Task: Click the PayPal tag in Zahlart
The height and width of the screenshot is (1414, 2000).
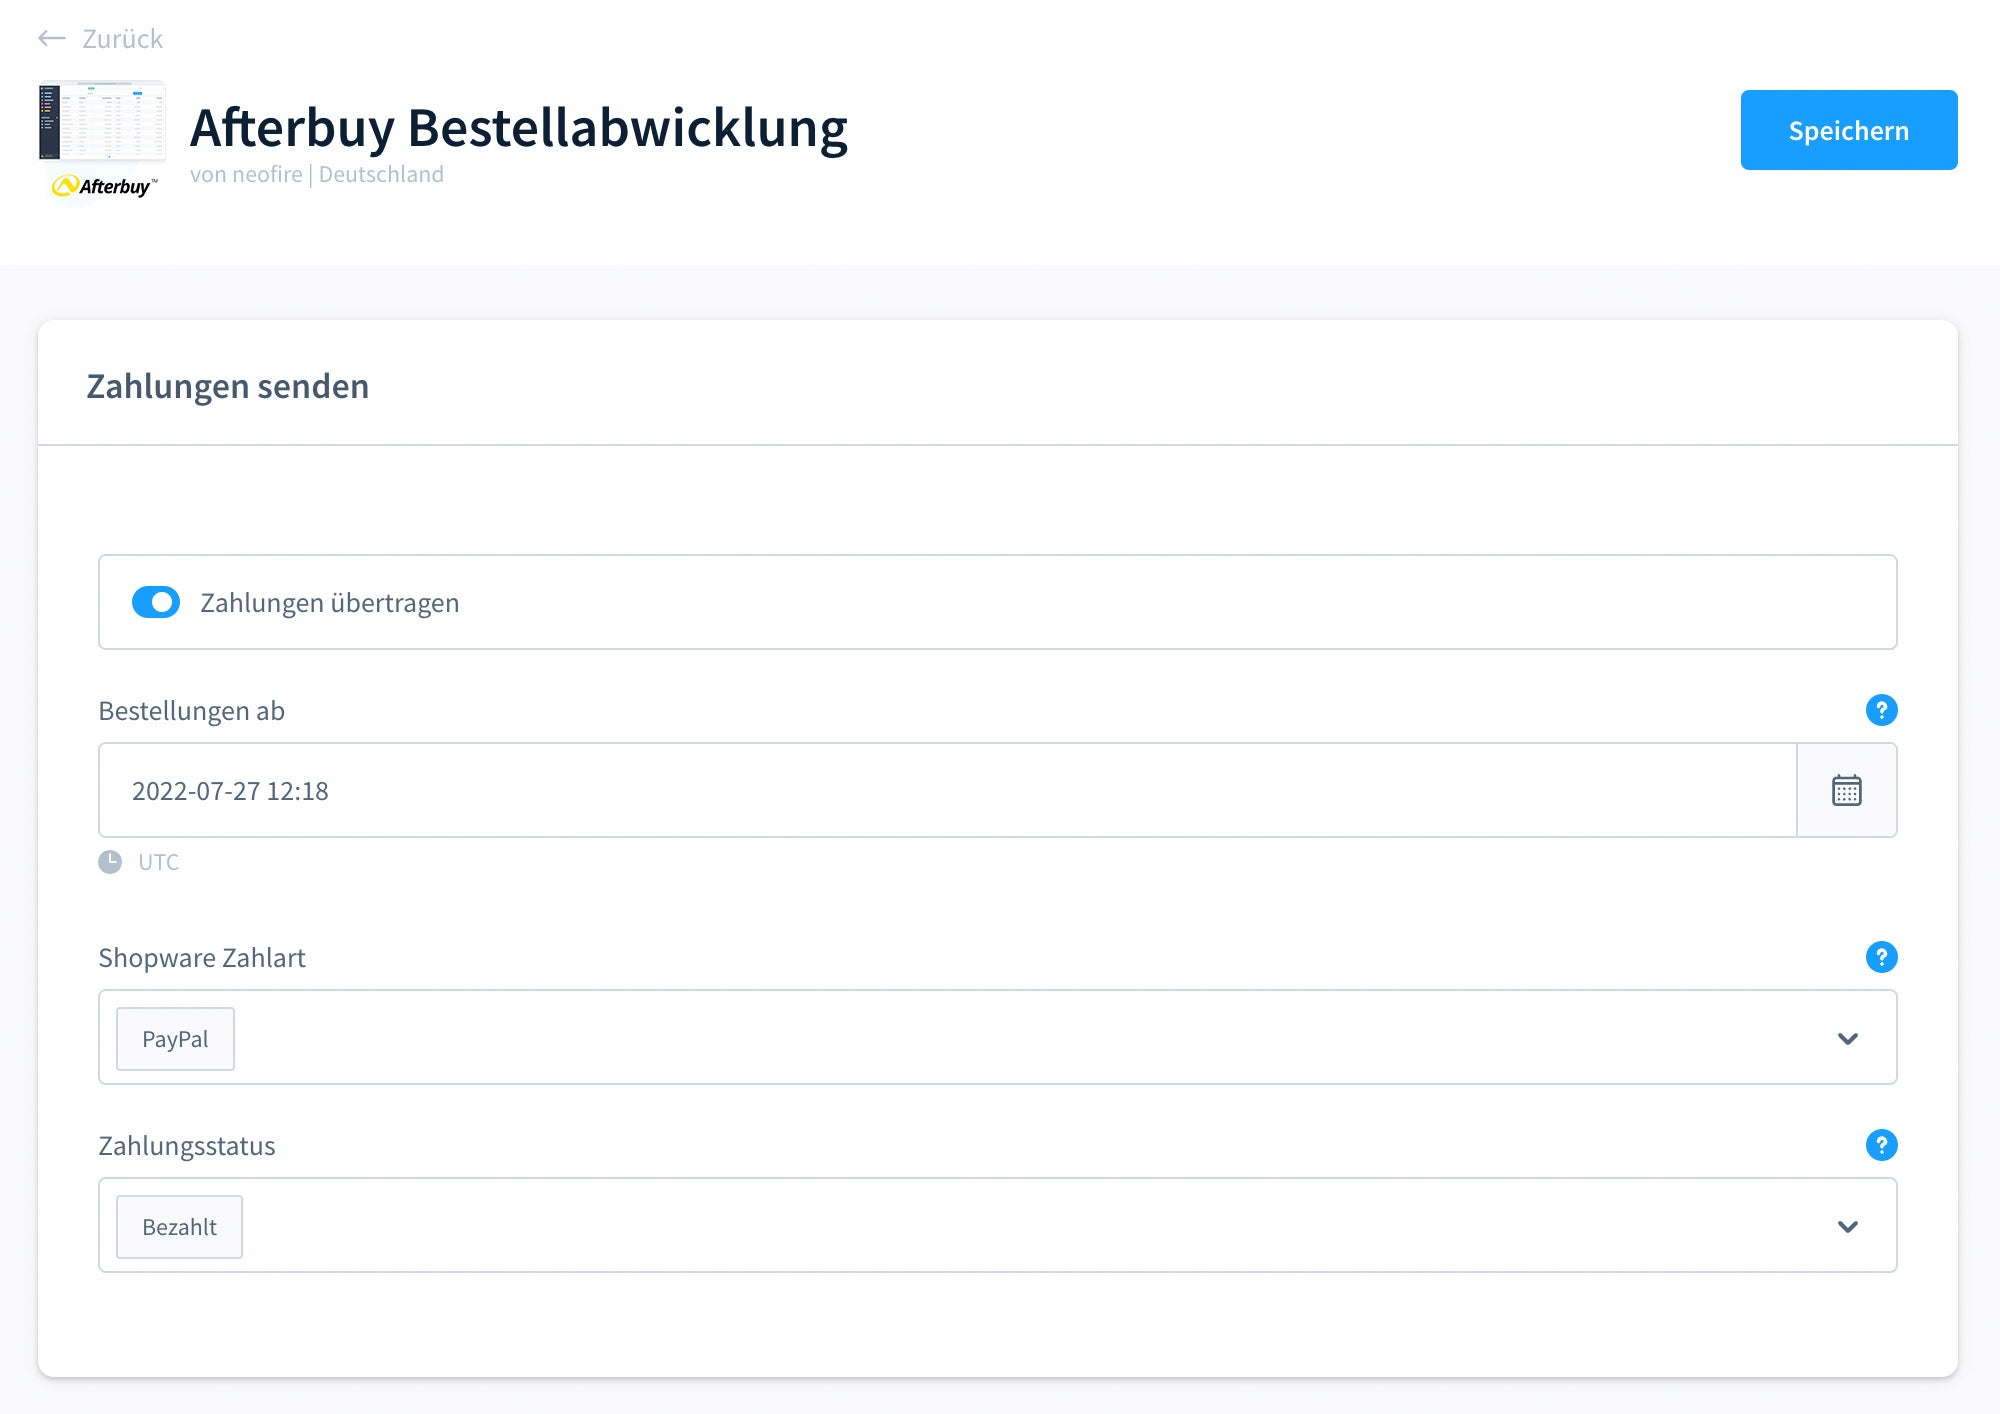Action: pos(175,1039)
